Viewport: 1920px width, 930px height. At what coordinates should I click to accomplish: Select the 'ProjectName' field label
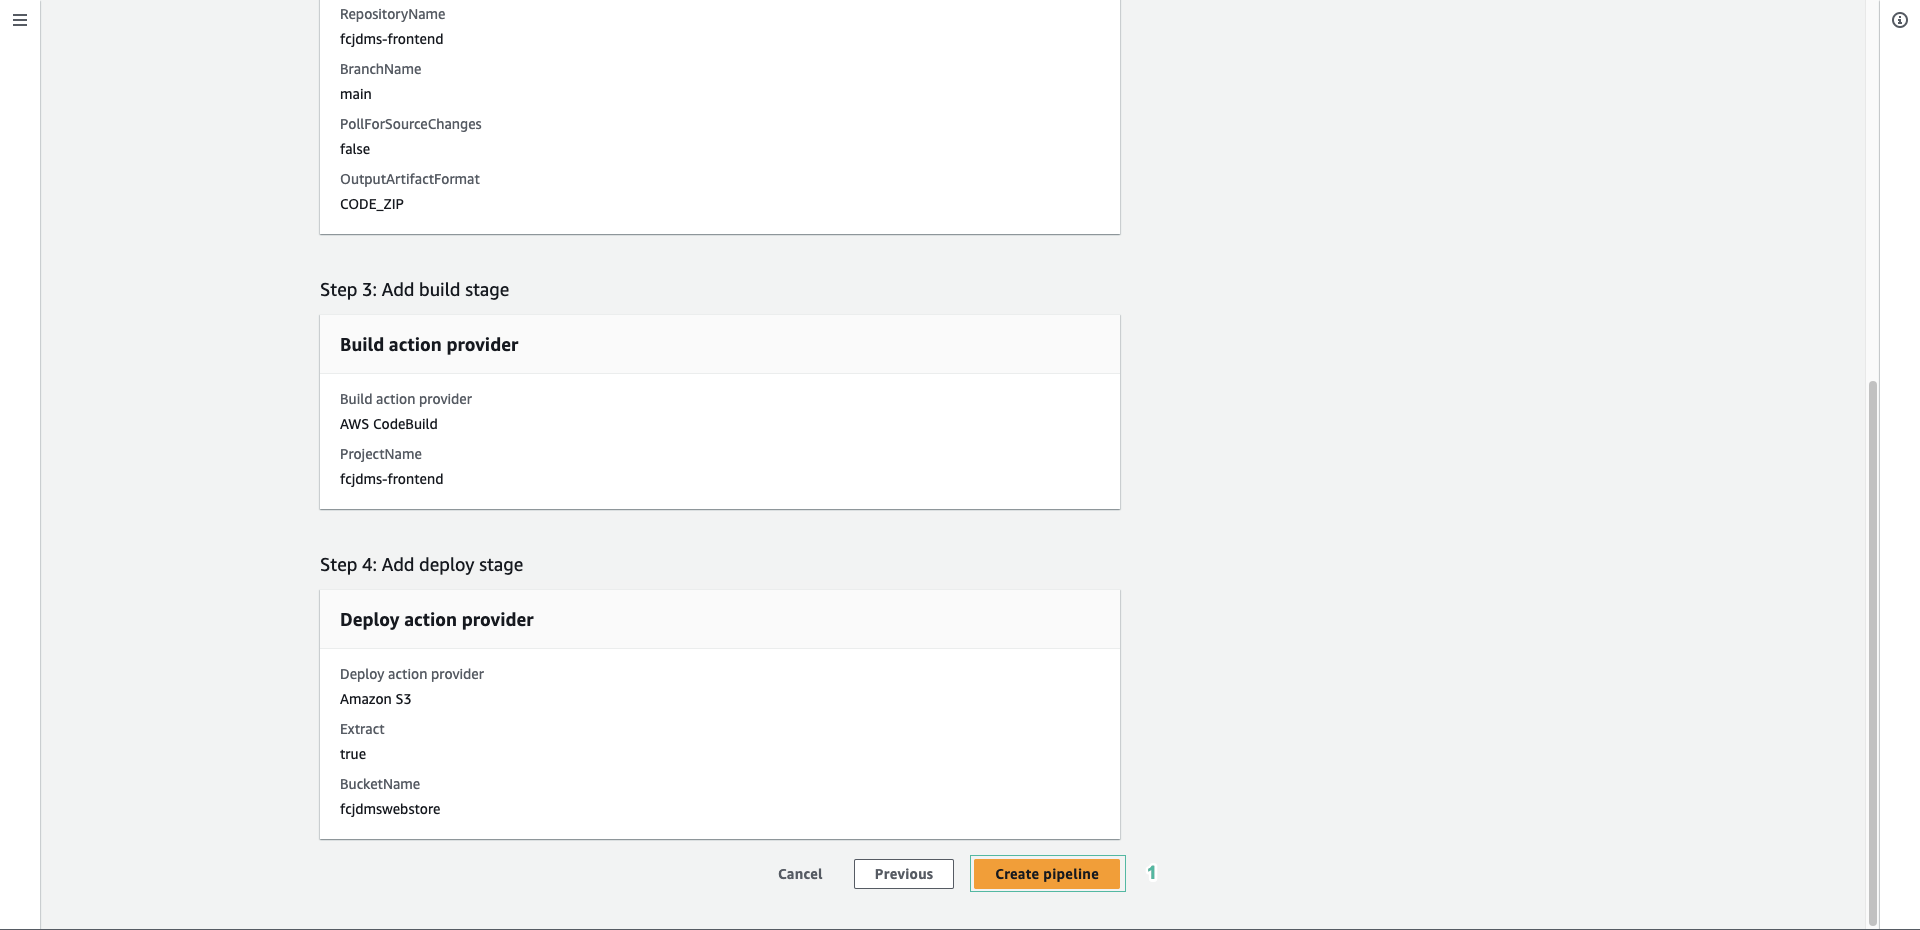380,454
